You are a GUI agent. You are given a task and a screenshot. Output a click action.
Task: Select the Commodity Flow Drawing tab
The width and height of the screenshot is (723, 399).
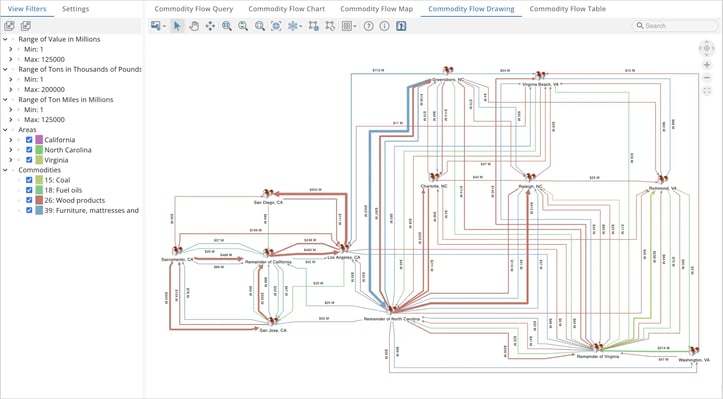pyautogui.click(x=471, y=9)
